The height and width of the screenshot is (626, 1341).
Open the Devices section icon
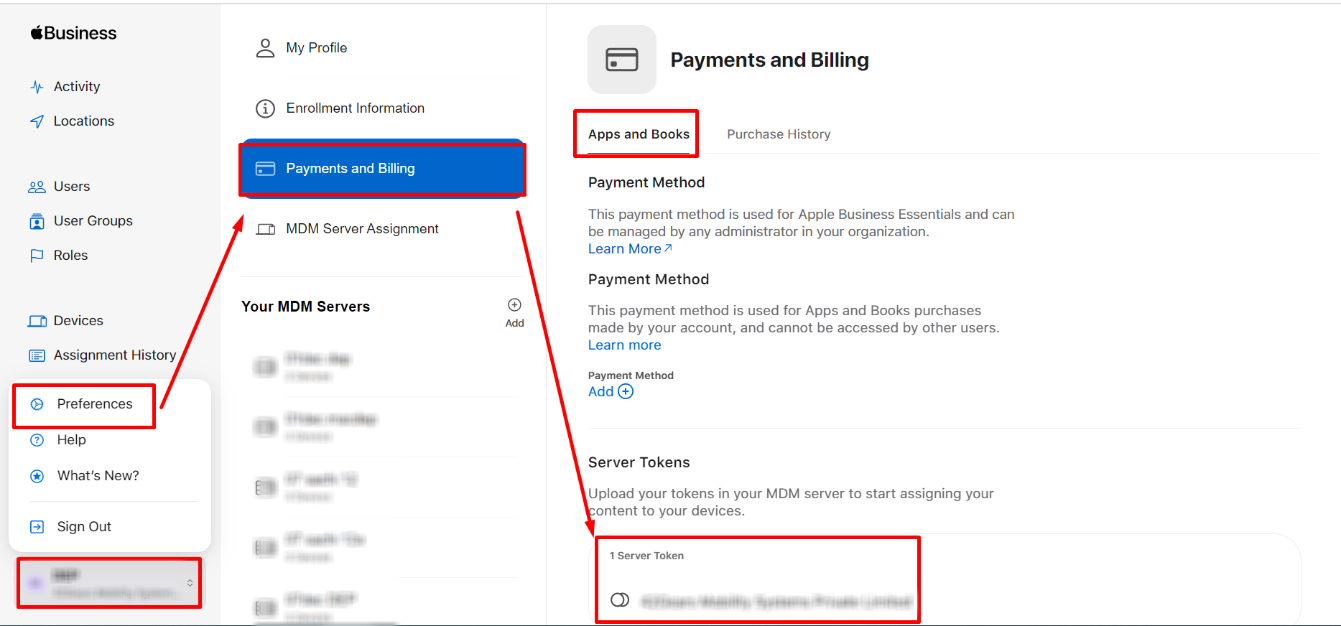click(x=35, y=320)
